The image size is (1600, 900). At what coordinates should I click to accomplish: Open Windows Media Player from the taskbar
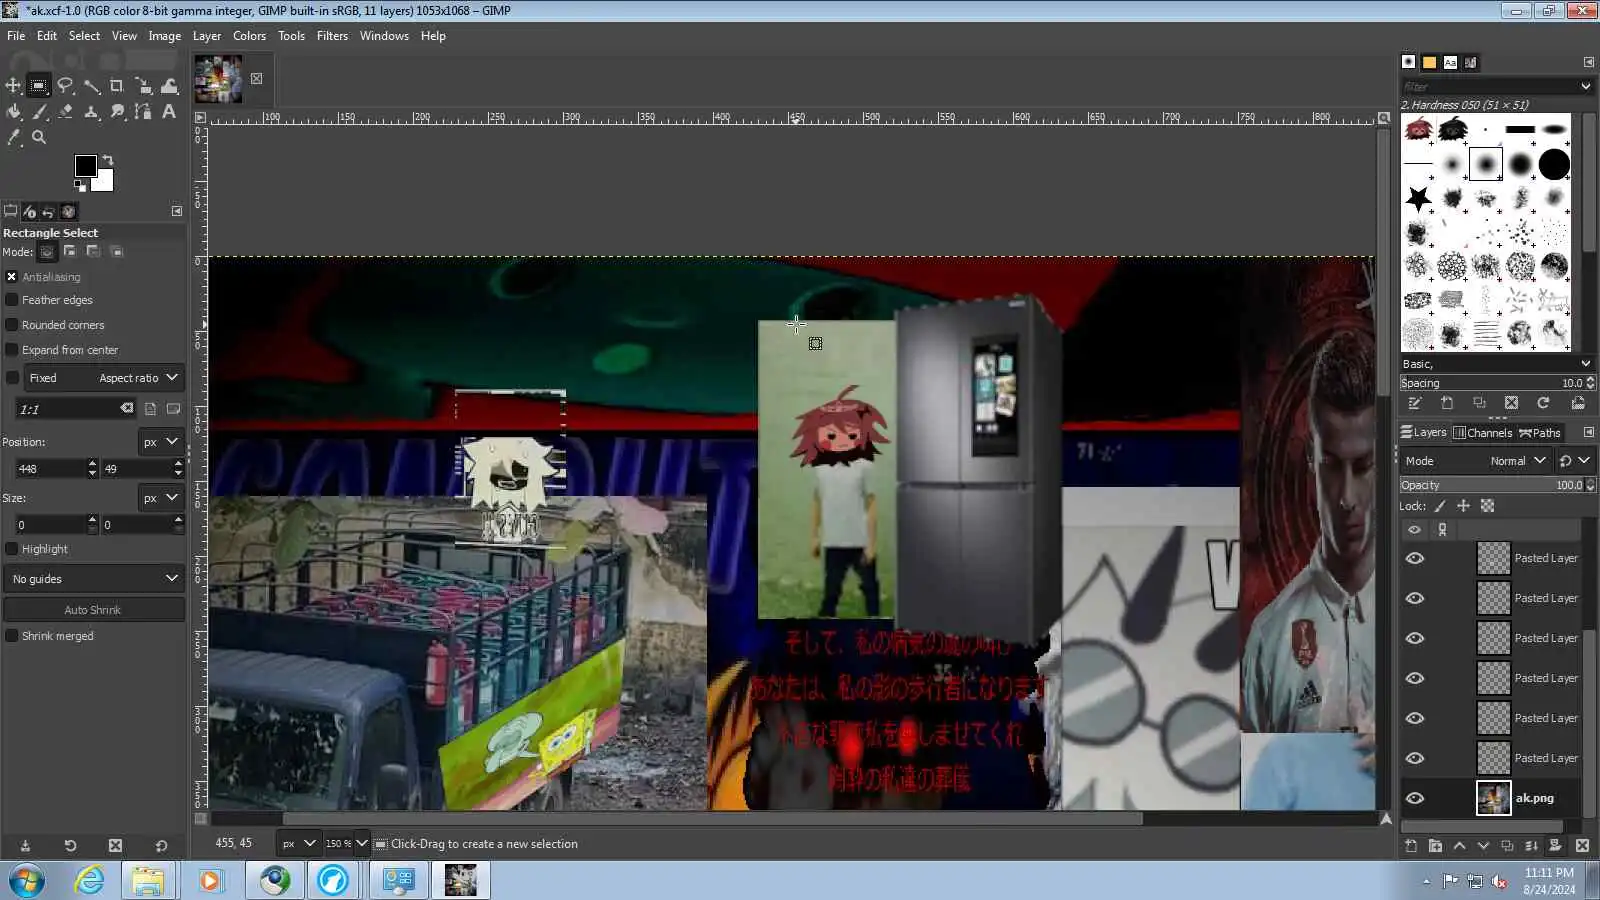tap(210, 880)
